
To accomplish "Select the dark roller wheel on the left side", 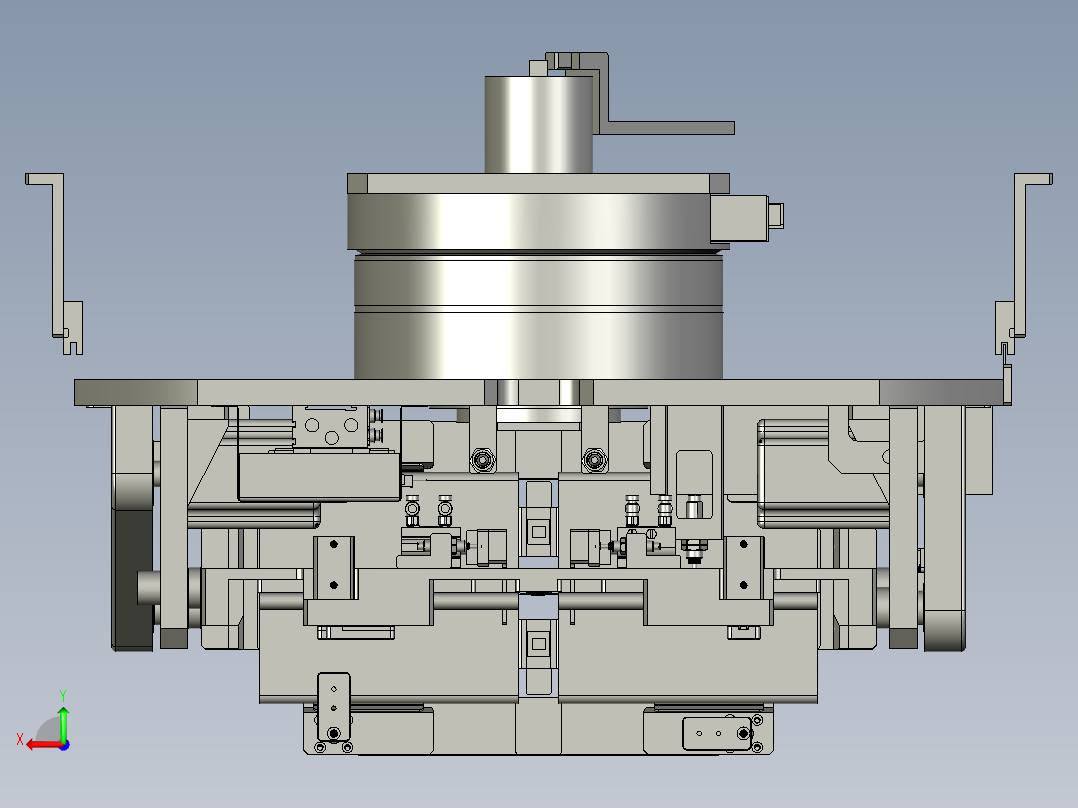I will tap(133, 578).
